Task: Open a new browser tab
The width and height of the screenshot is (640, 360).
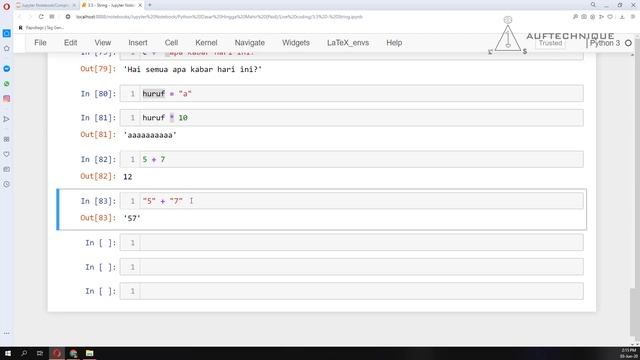Action: point(150,5)
